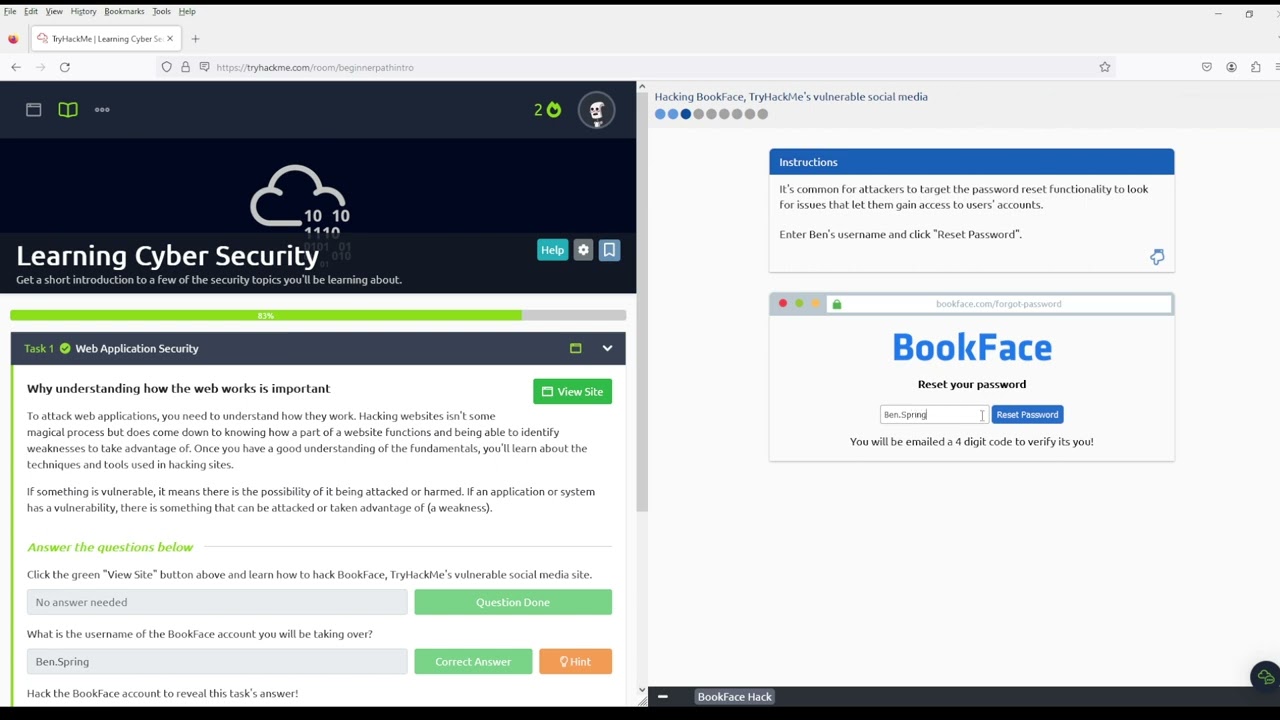Screen dimensions: 1280x720
Task: Click the Ben.Spring answer field
Action: pyautogui.click(x=217, y=662)
